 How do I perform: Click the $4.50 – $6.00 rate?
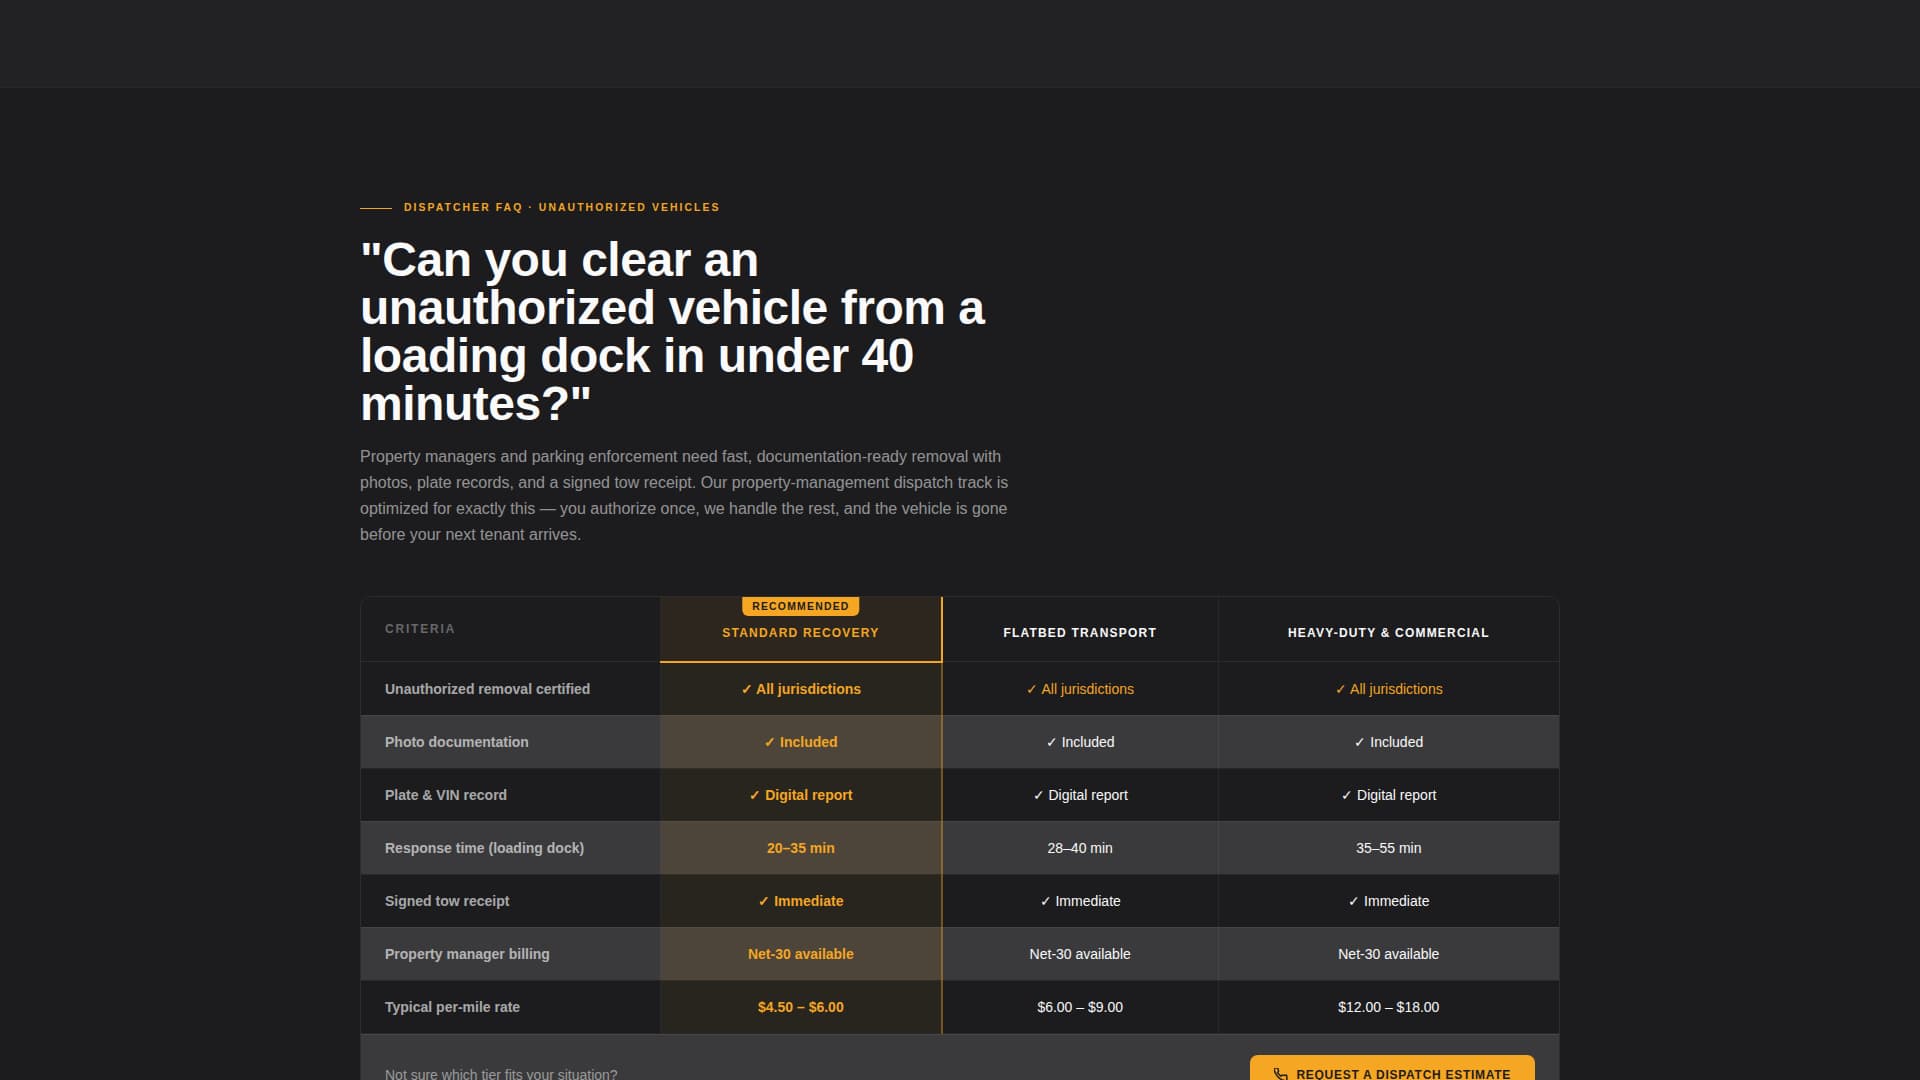[x=800, y=1007]
